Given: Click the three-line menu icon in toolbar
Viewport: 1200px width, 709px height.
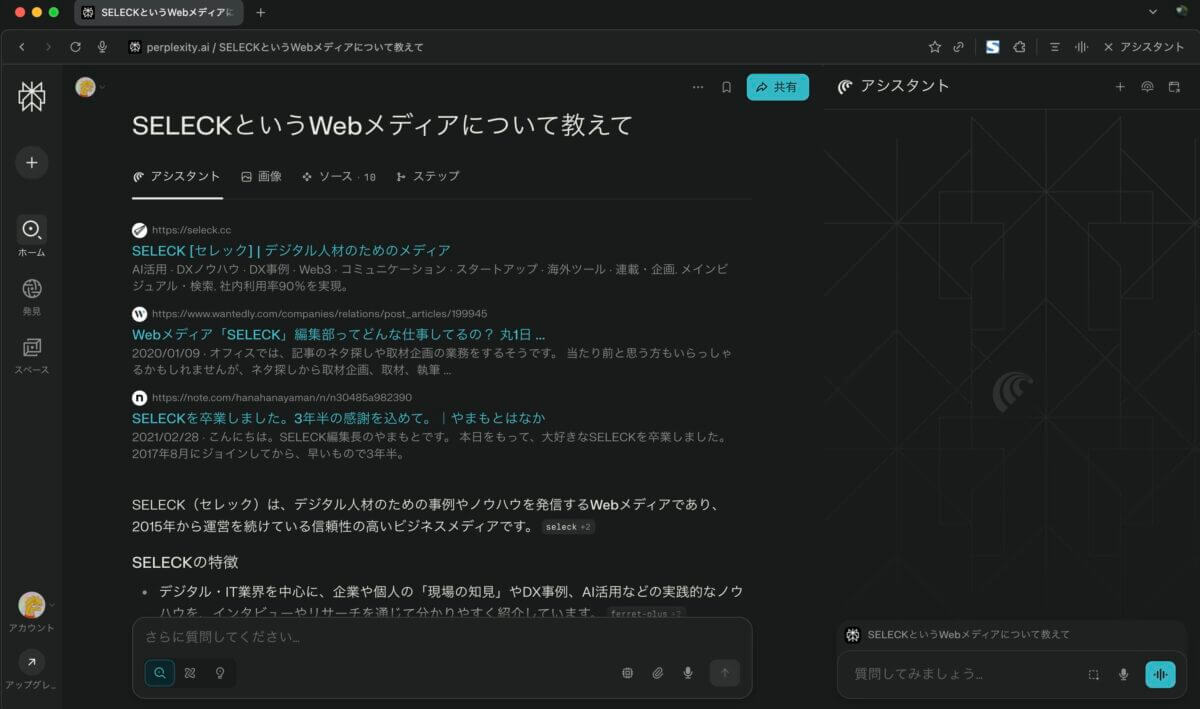Looking at the screenshot, I should pos(1054,47).
